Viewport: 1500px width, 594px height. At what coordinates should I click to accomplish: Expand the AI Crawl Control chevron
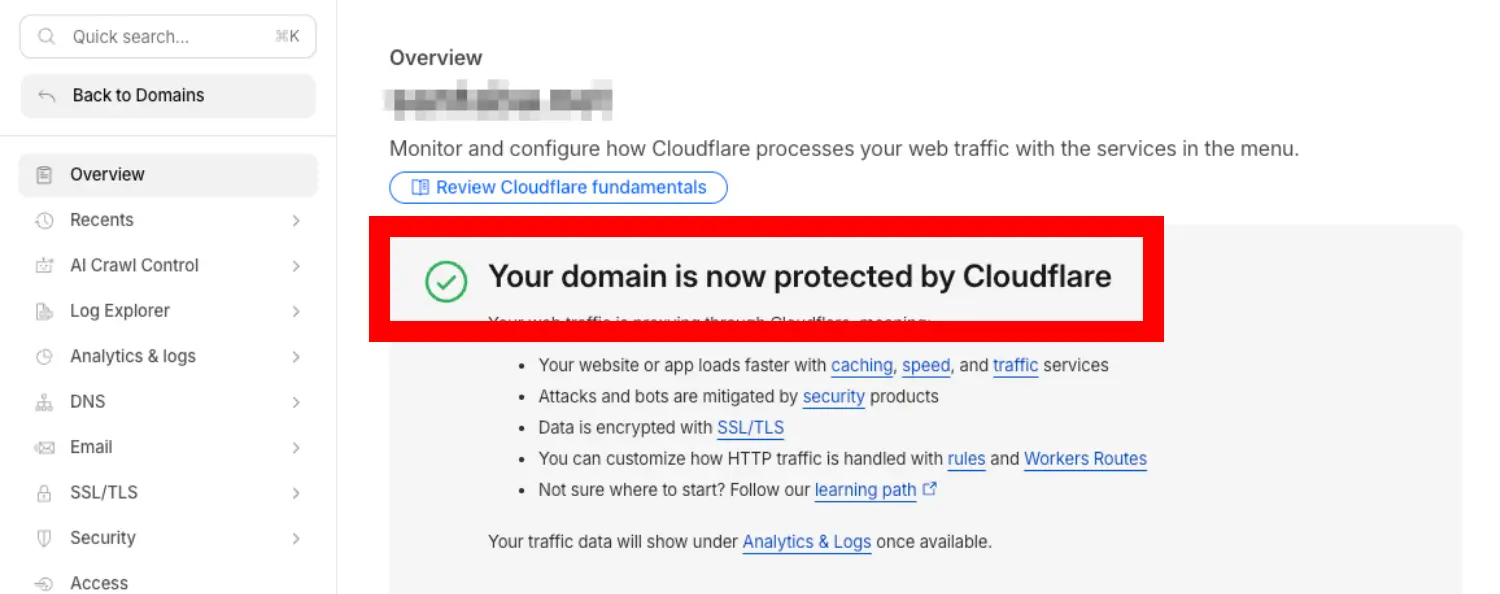[x=296, y=266]
